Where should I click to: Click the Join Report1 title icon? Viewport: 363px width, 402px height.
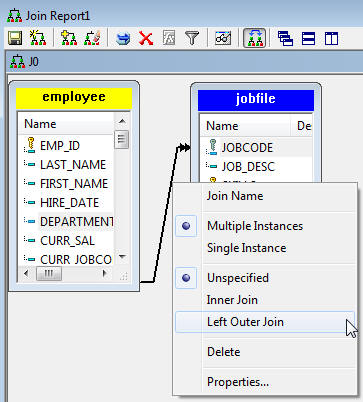click(x=14, y=16)
